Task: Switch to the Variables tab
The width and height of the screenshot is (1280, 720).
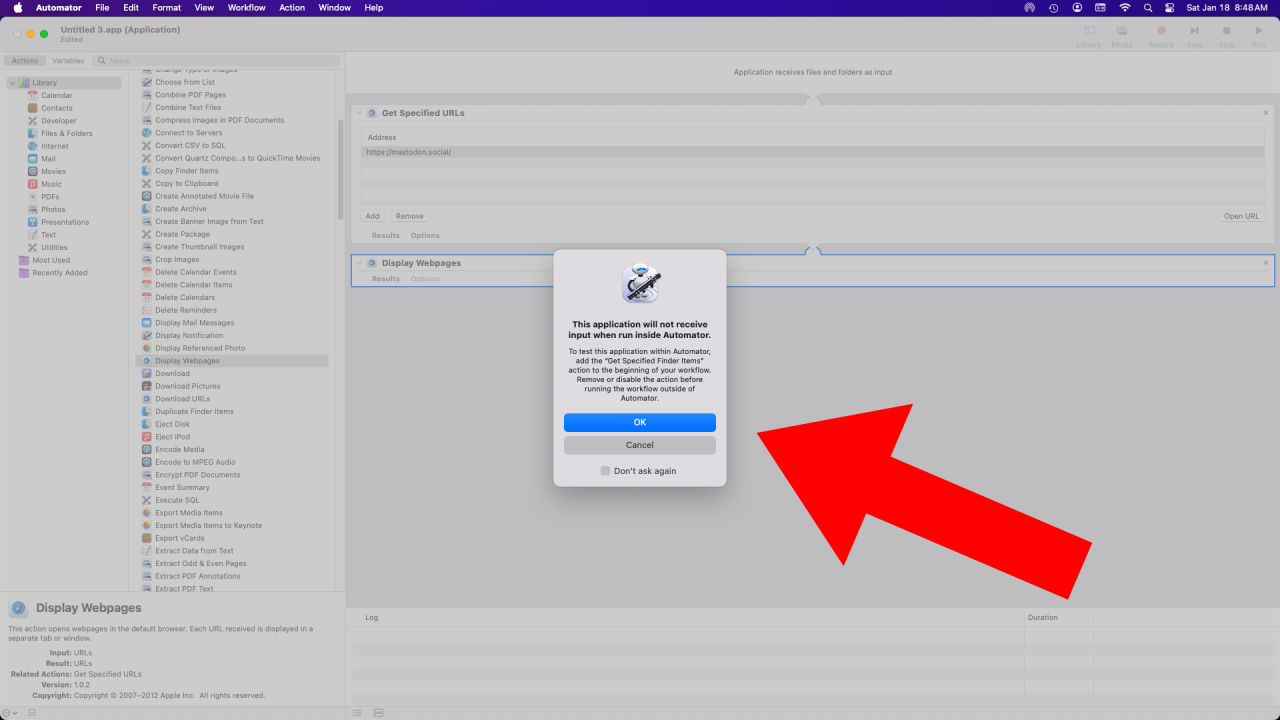Action: (x=67, y=60)
